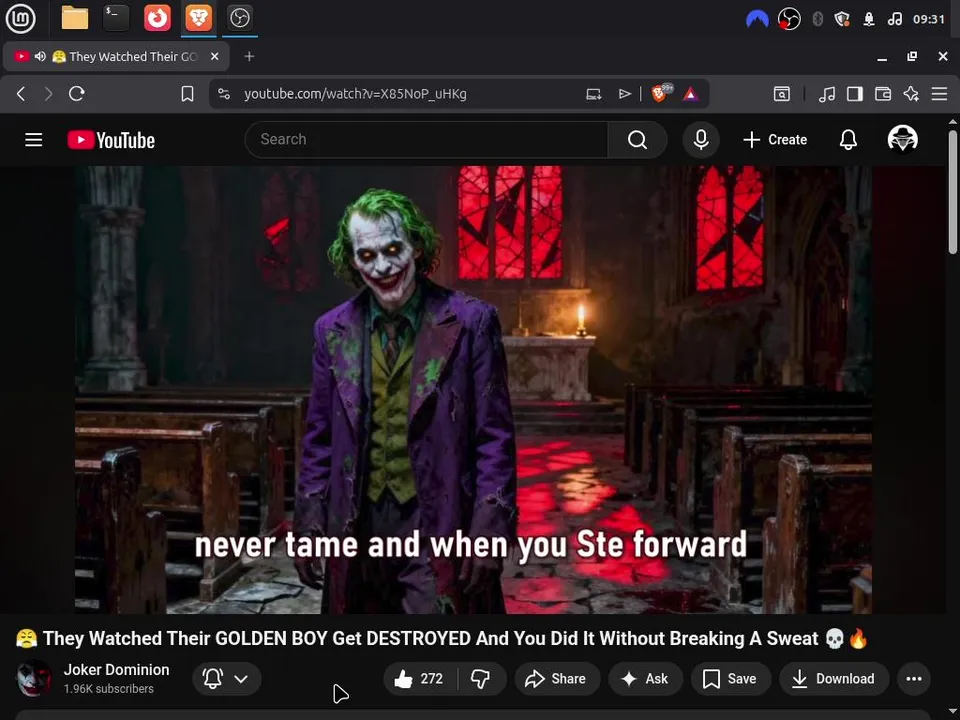
Task: Open the Linux Mint start menu
Action: click(21, 18)
